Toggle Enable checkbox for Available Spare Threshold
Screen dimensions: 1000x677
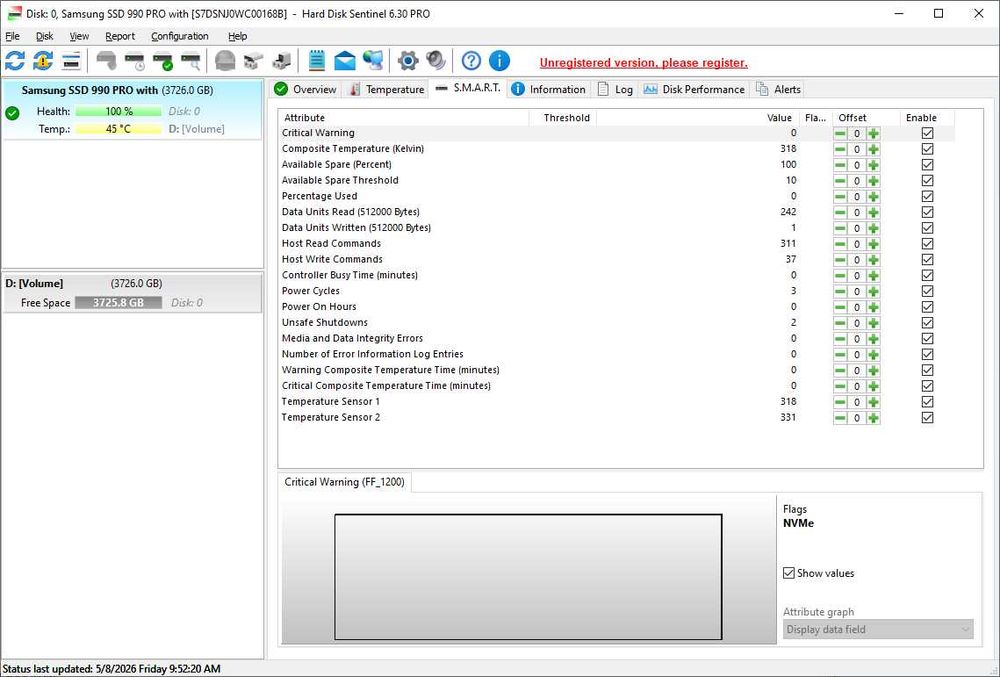927,180
